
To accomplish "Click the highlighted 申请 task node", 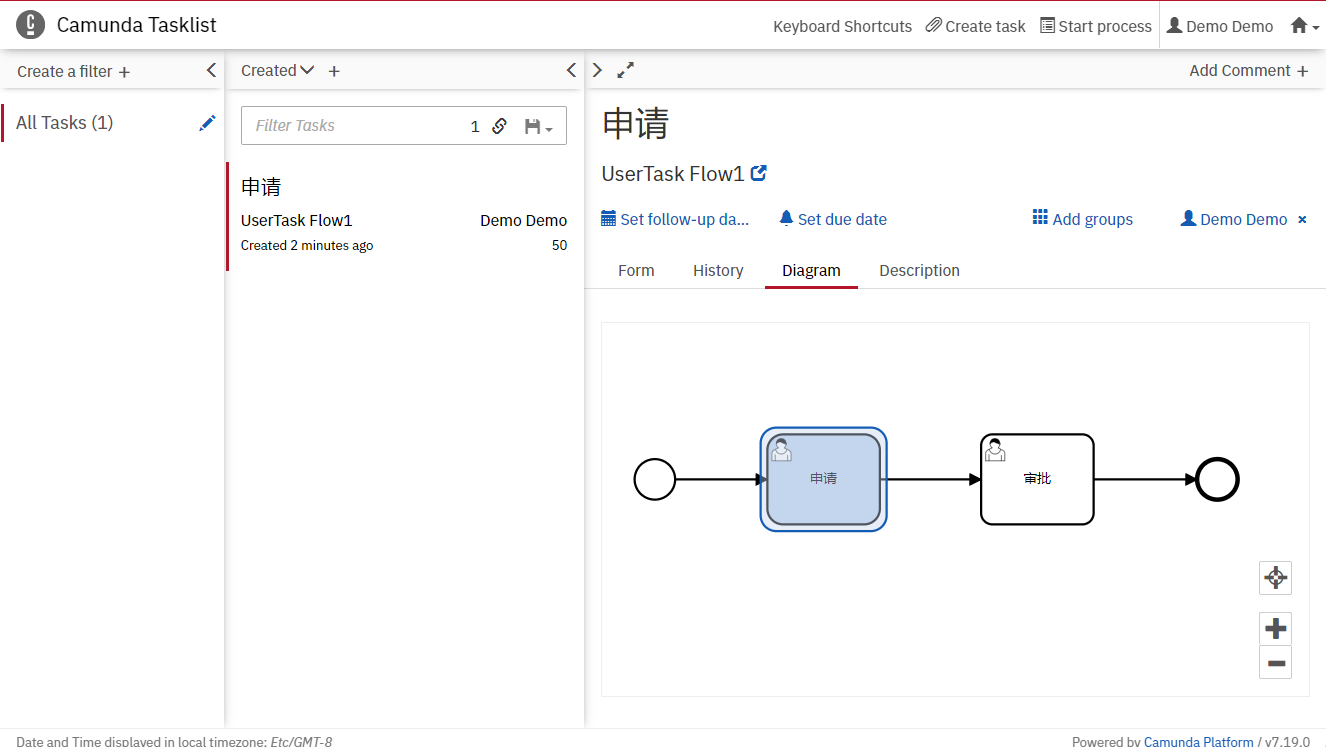I will 823,479.
